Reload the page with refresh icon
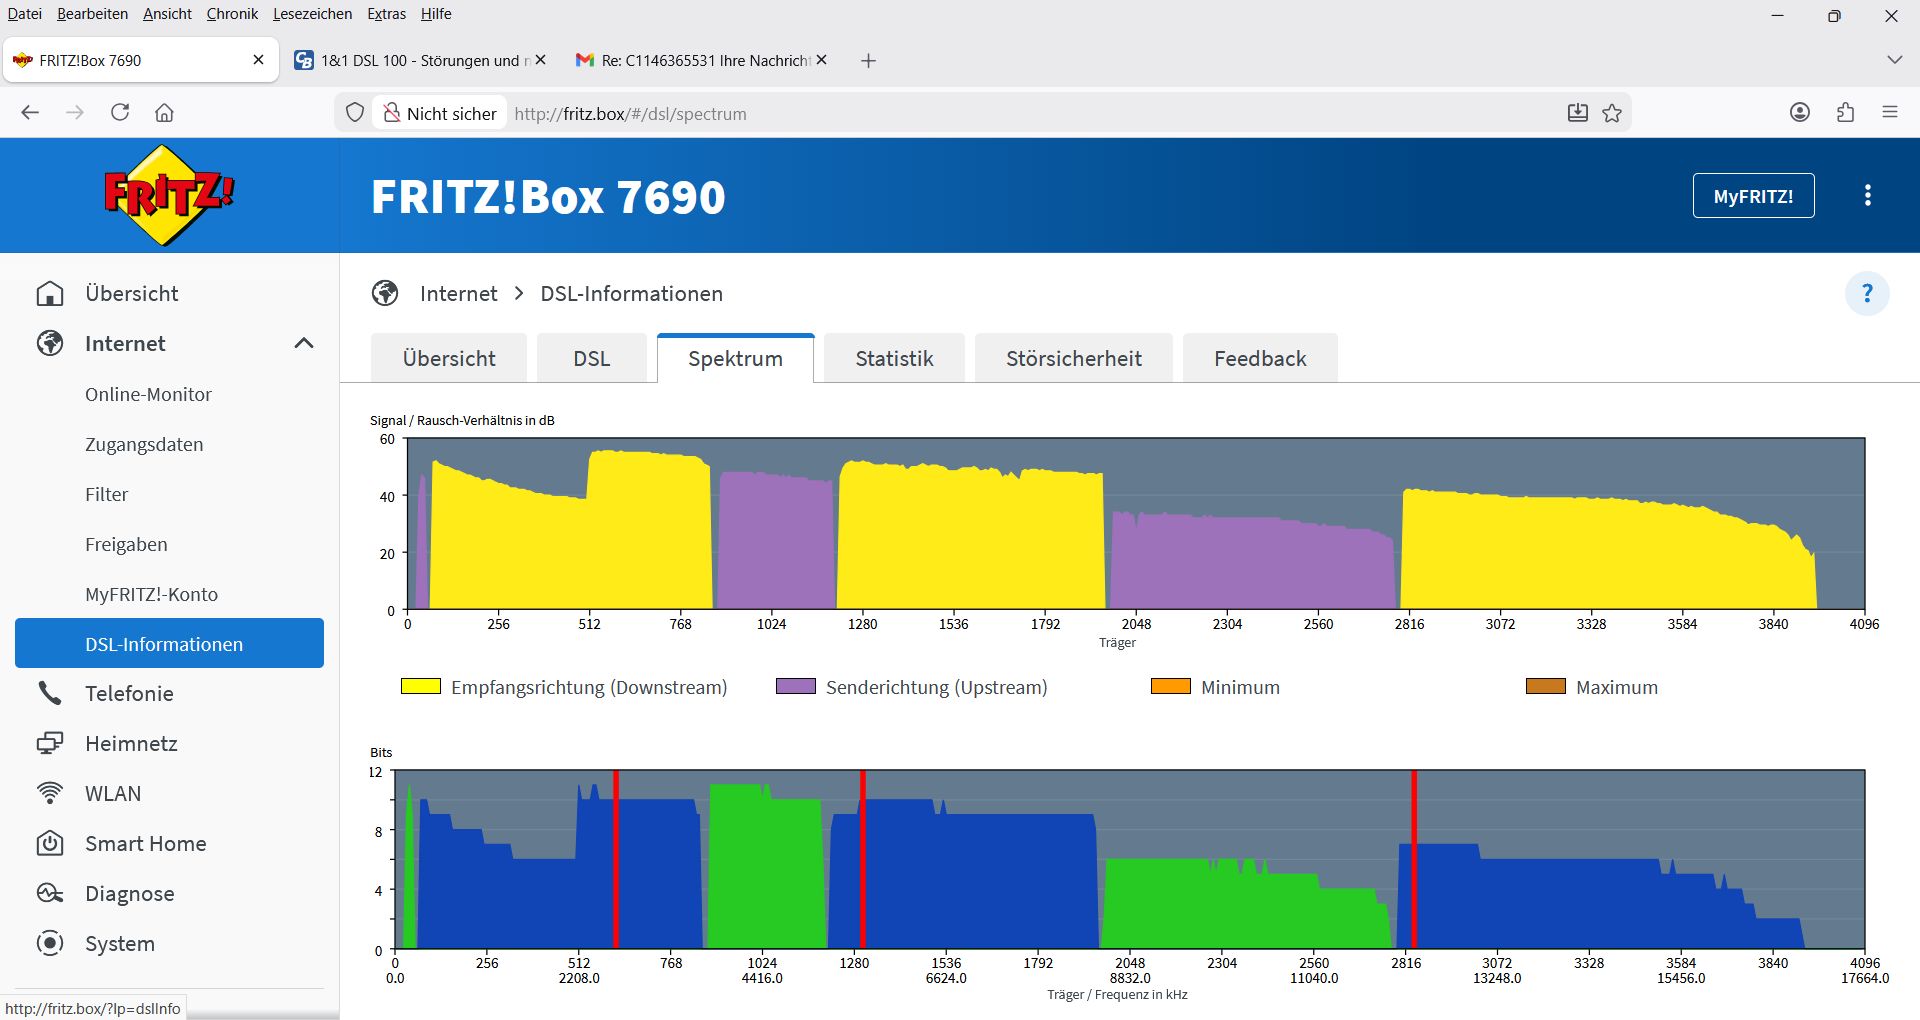 tap(120, 113)
